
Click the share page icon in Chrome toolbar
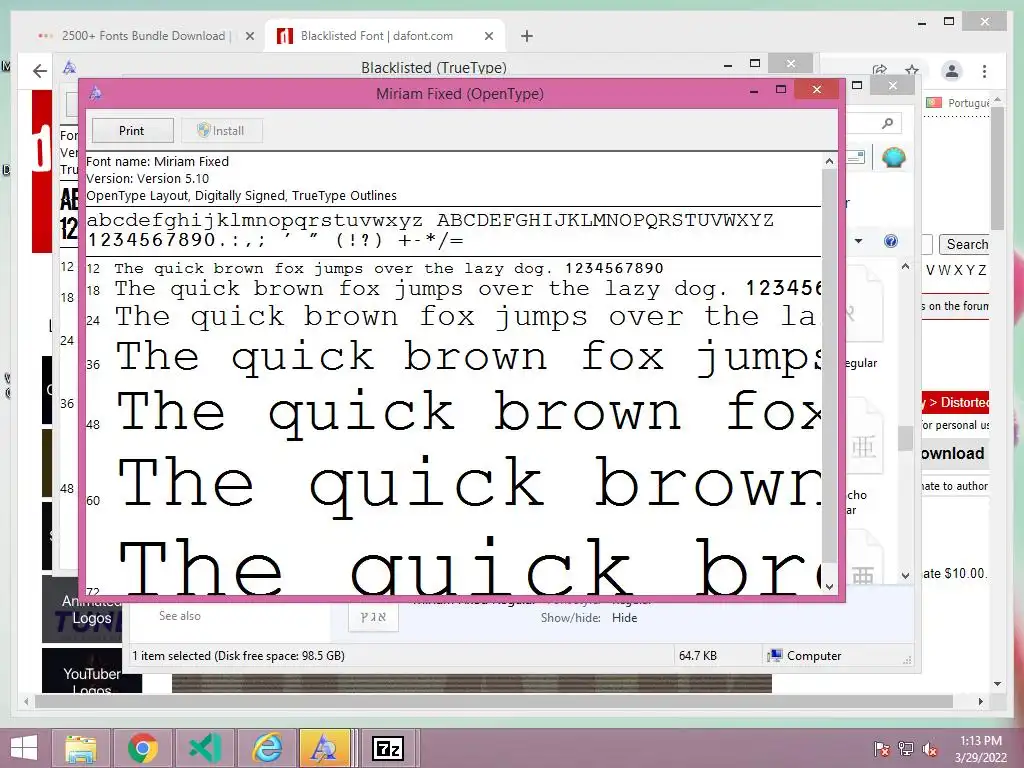click(880, 70)
